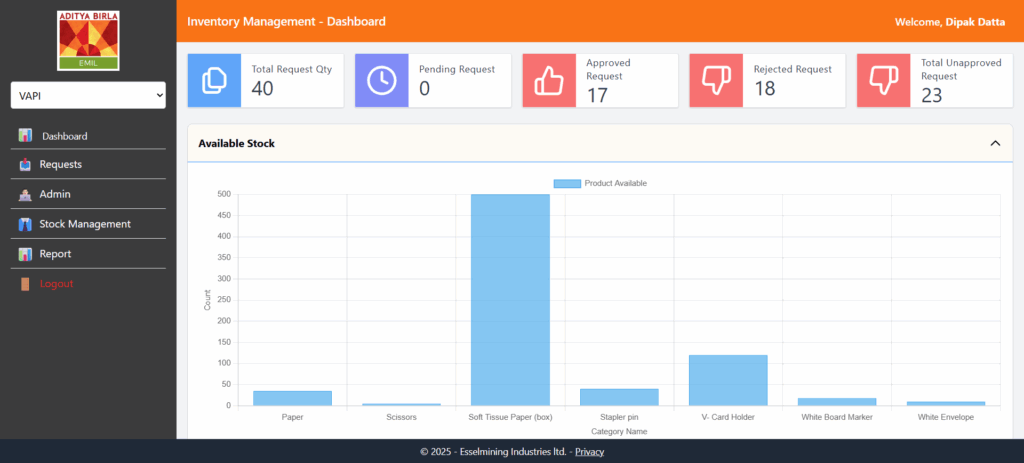Click the Dashboard sidebar icon
This screenshot has height=463, width=1024.
tap(25, 136)
